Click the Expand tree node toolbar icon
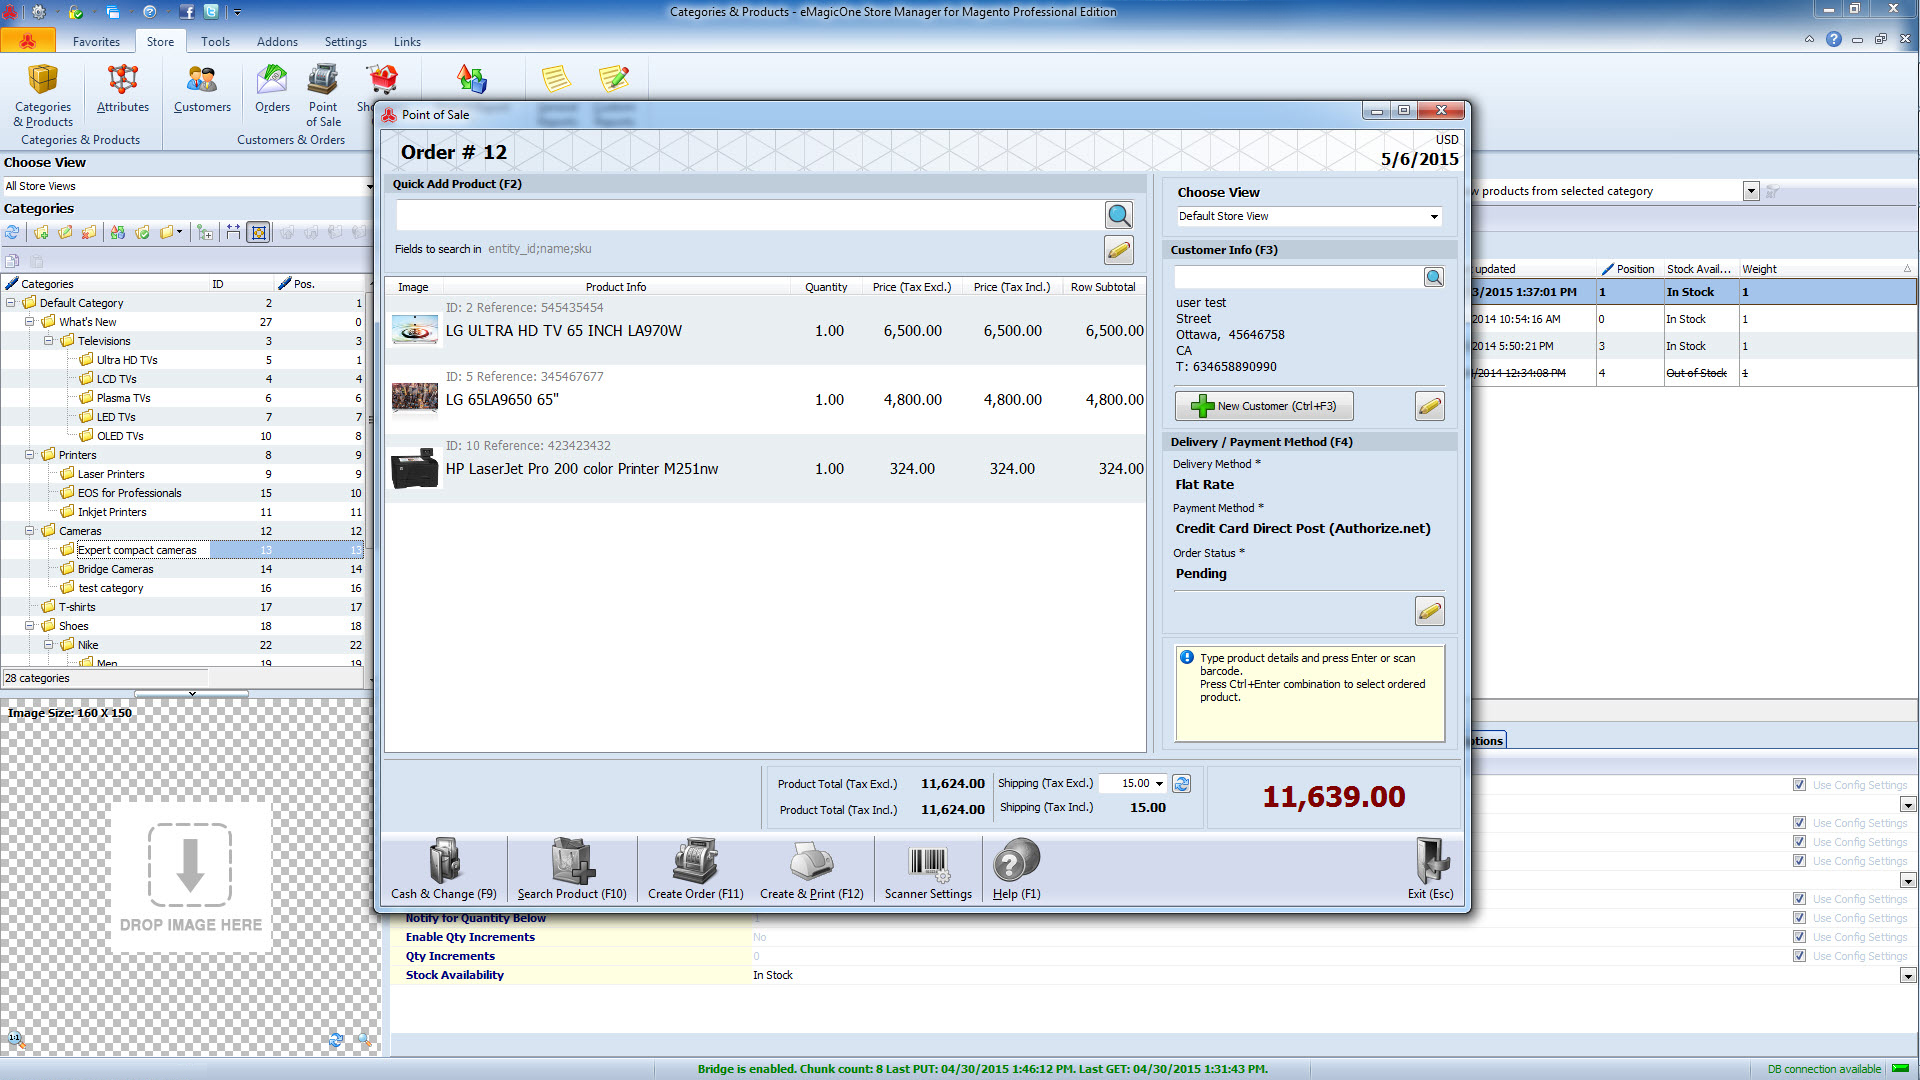The width and height of the screenshot is (1920, 1080). coord(205,232)
